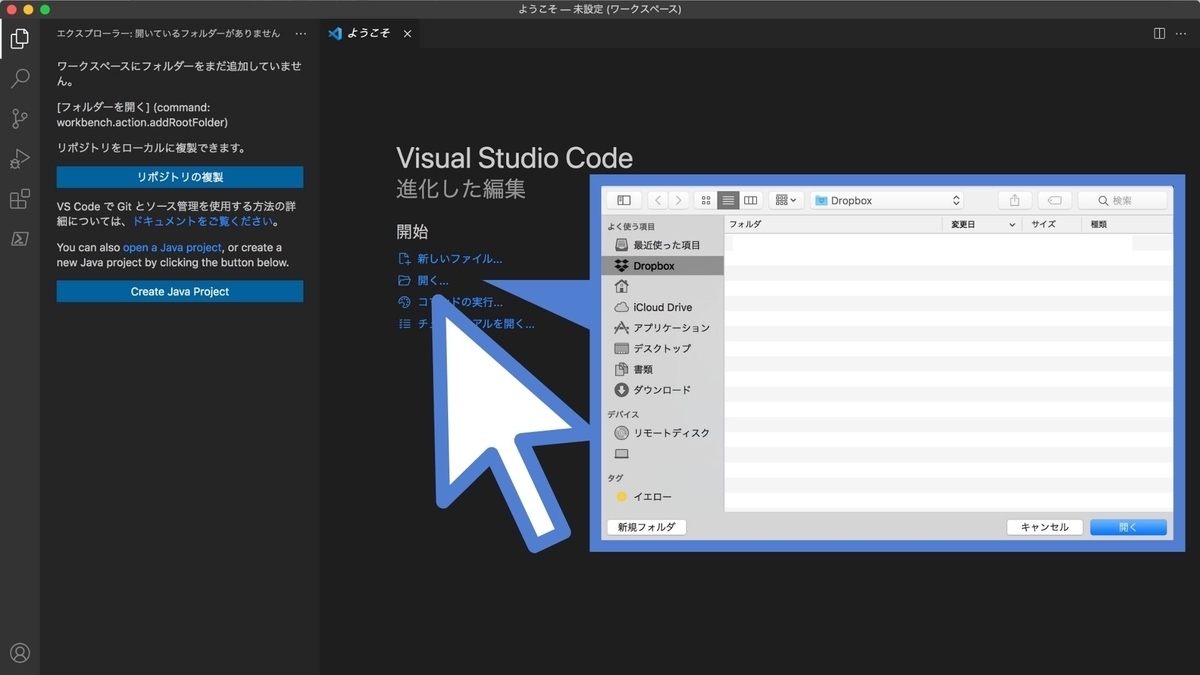This screenshot has width=1200, height=675.
Task: Select Dropbox in dialog sidebar
Action: coord(662,266)
